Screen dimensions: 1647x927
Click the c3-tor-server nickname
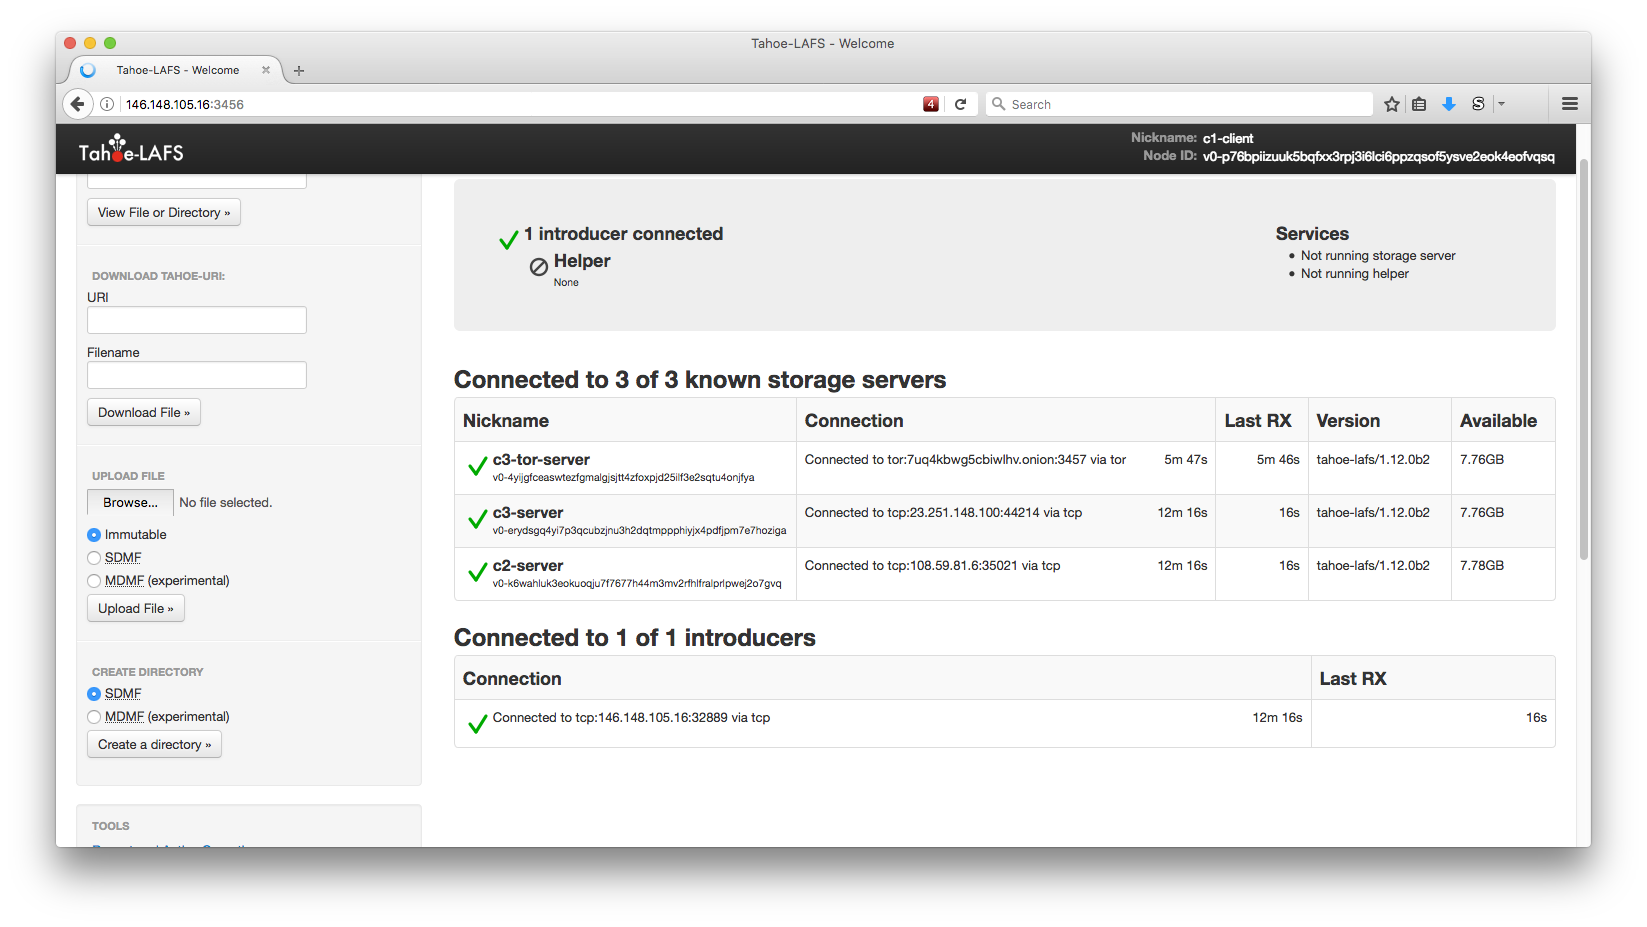[x=541, y=460]
